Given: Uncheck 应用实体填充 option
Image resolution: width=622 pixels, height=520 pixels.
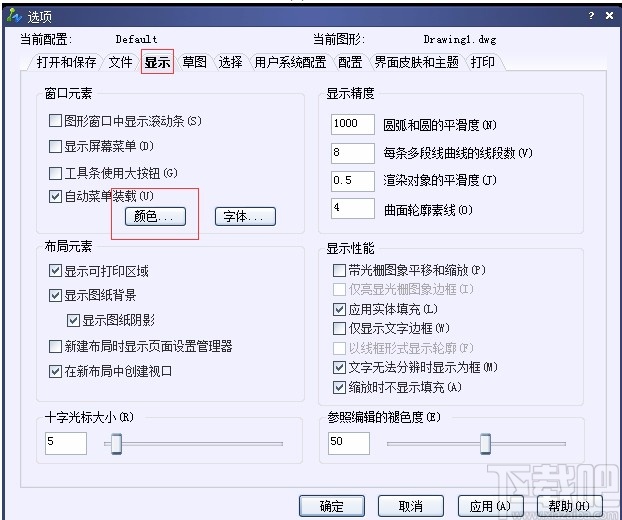Looking at the screenshot, I should tap(339, 309).
